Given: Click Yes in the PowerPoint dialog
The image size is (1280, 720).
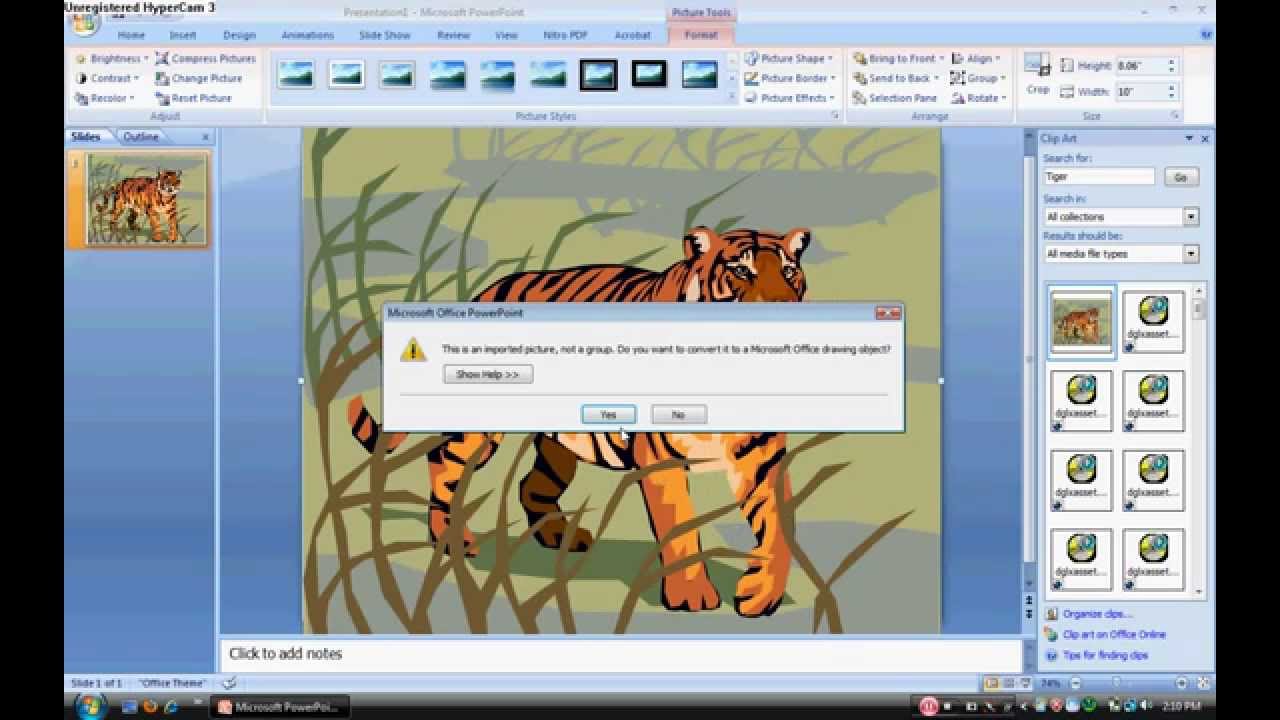Looking at the screenshot, I should 608,414.
